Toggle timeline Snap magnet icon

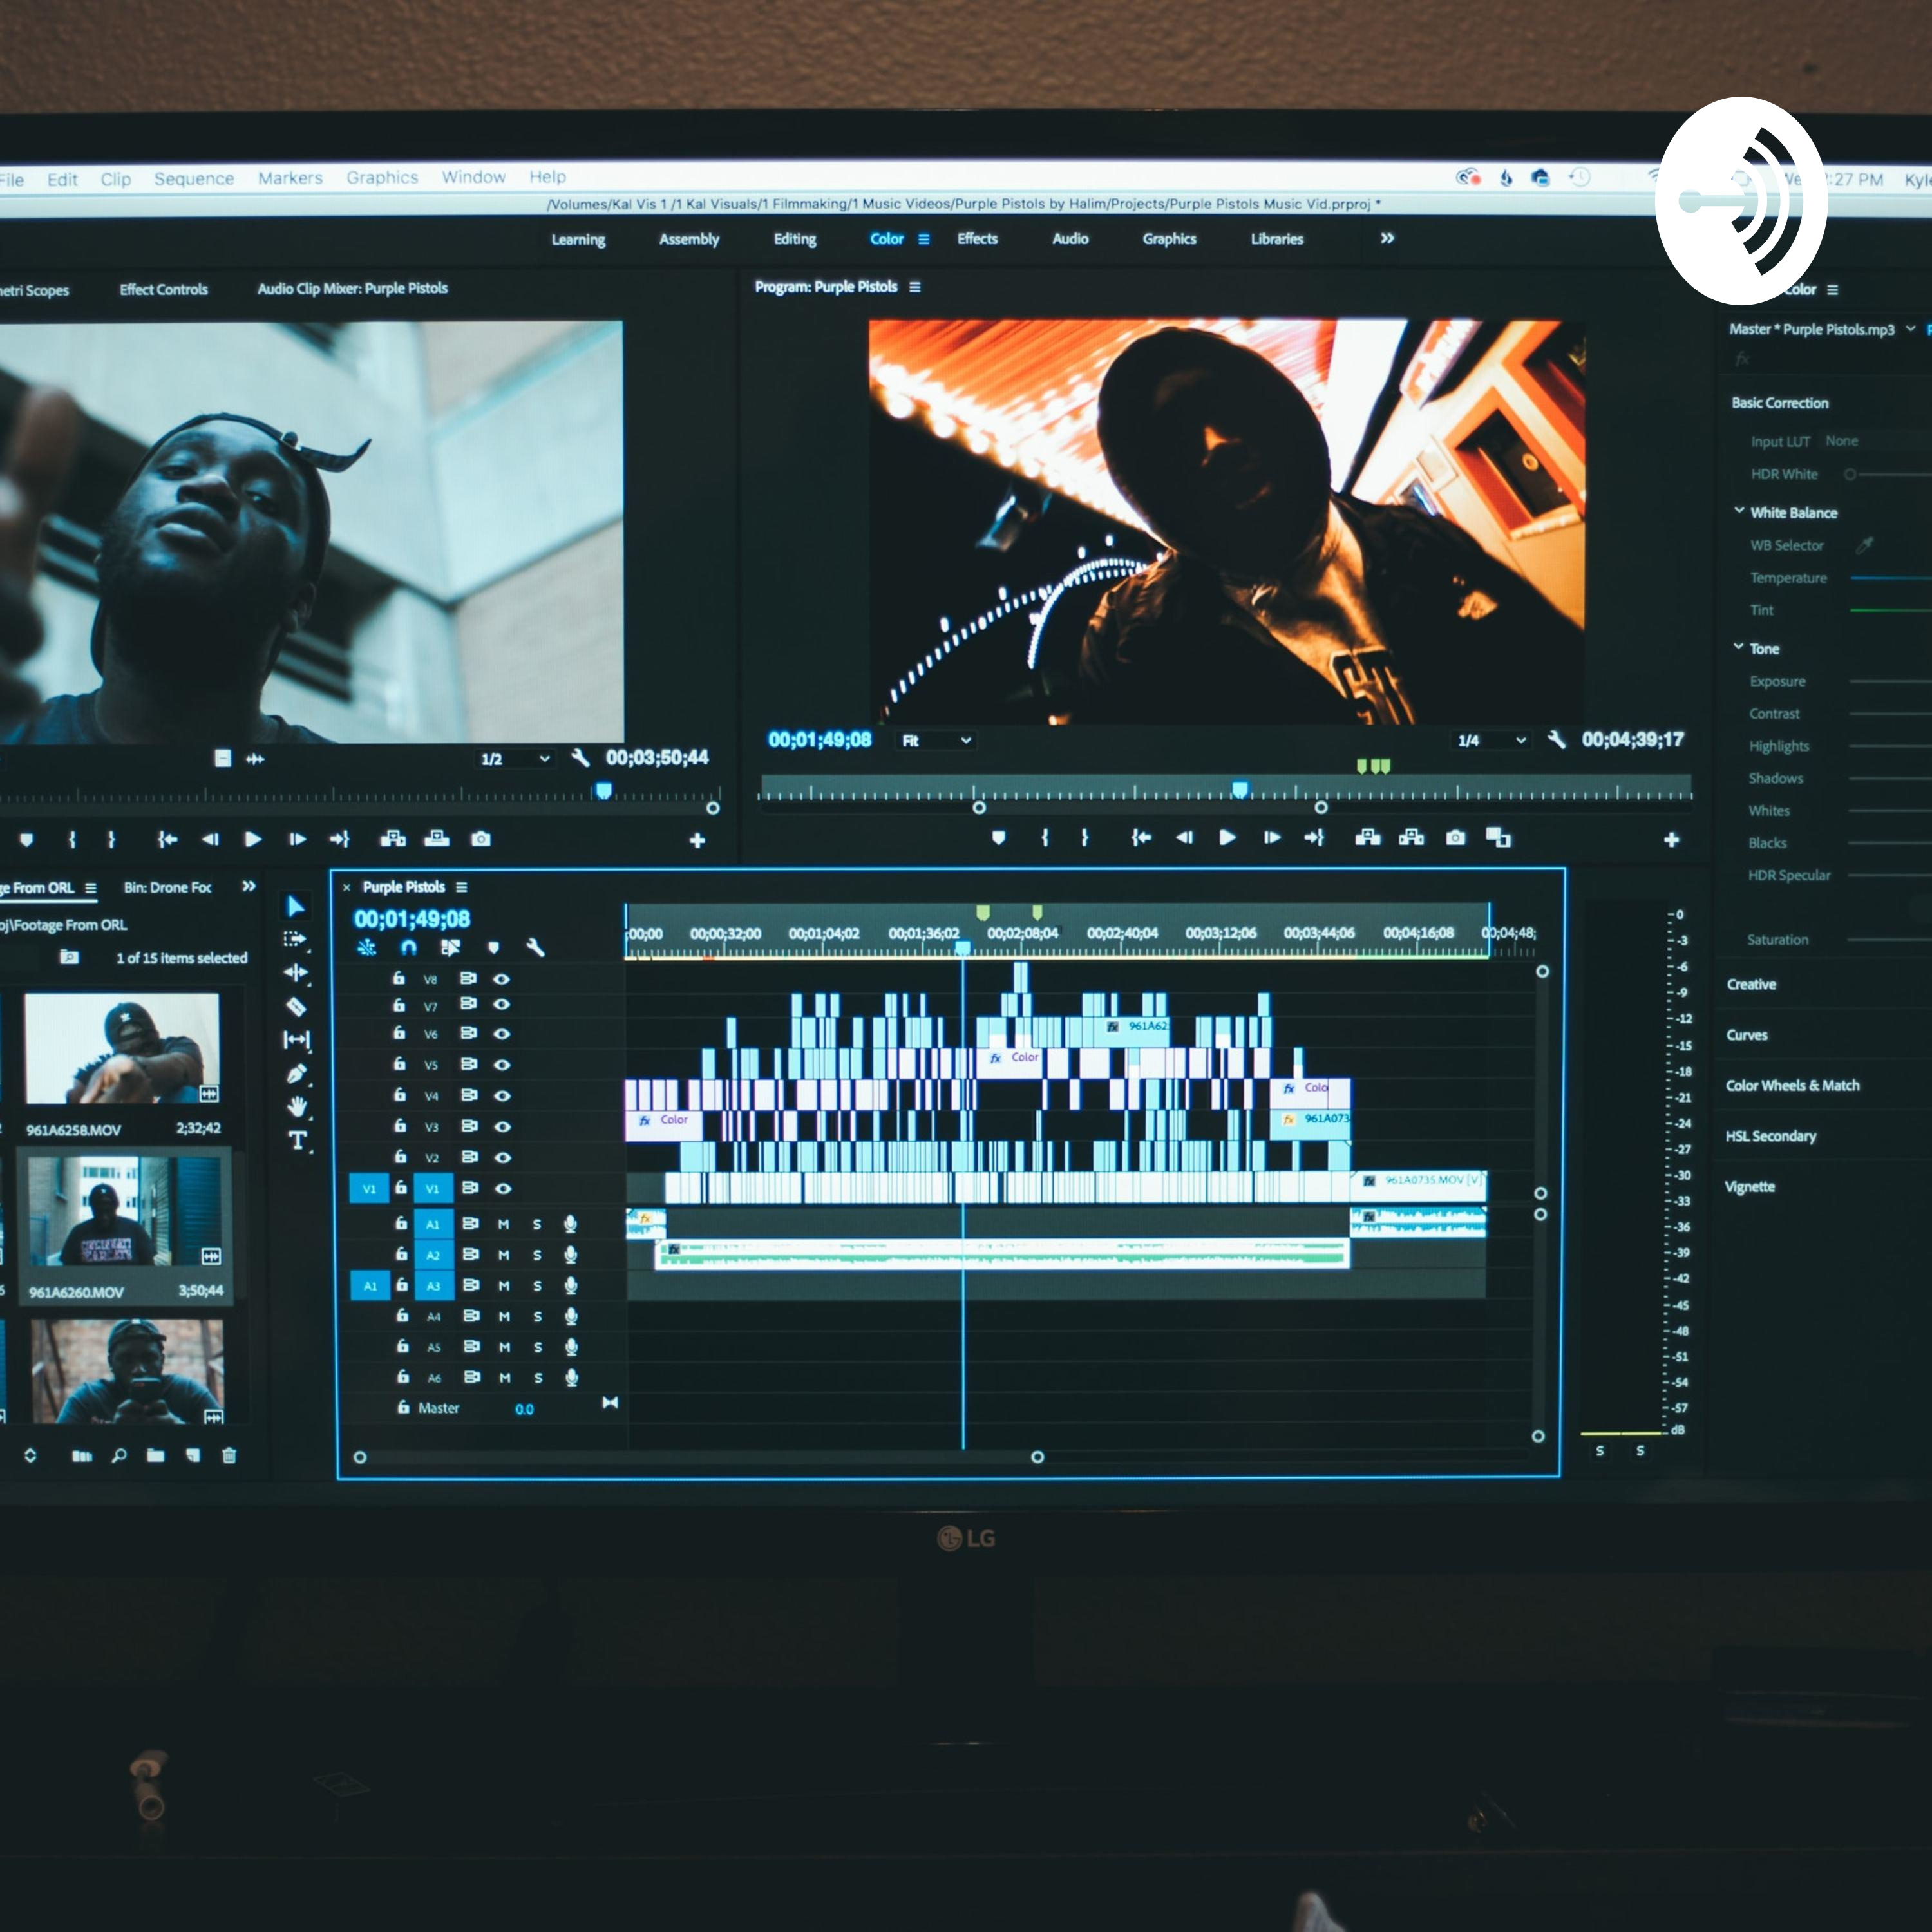[408, 947]
